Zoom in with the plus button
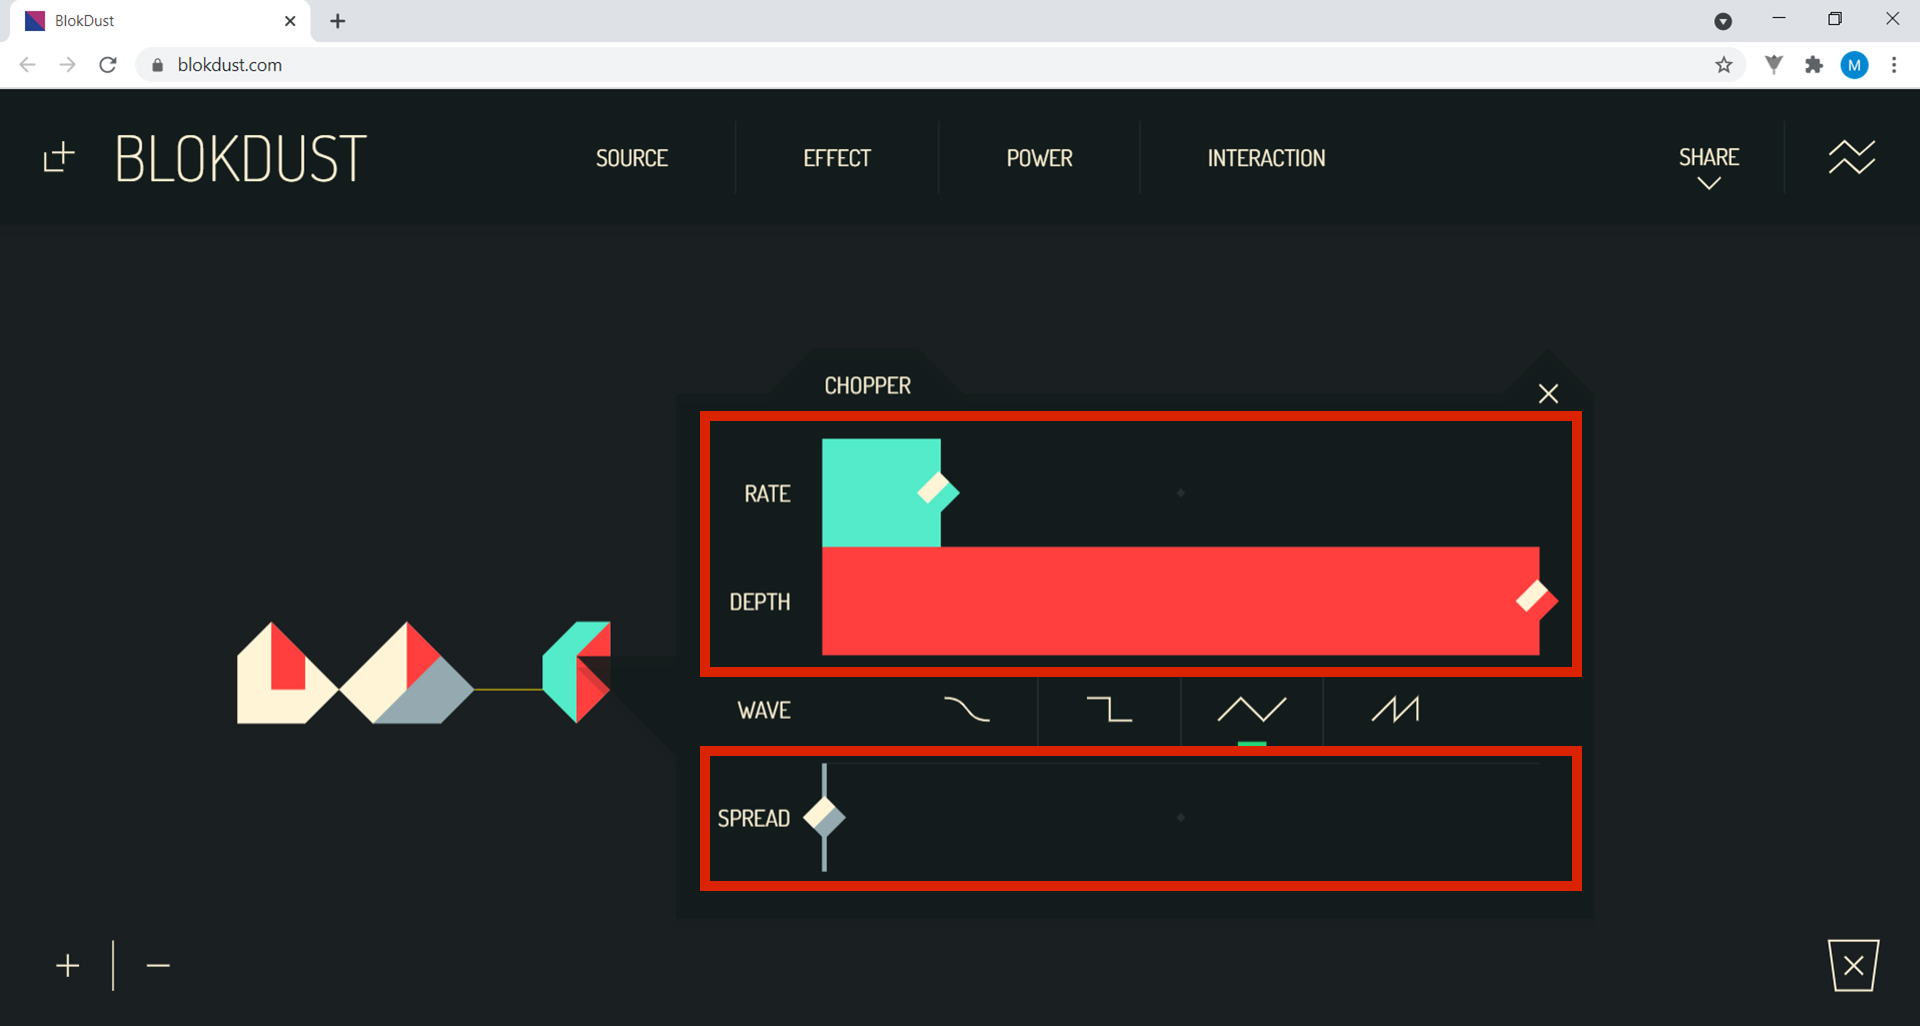 (68, 966)
